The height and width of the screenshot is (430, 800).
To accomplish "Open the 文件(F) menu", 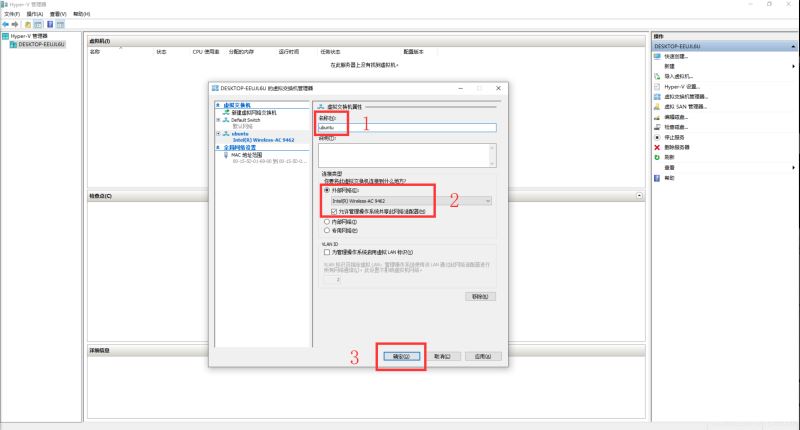I will 11,14.
